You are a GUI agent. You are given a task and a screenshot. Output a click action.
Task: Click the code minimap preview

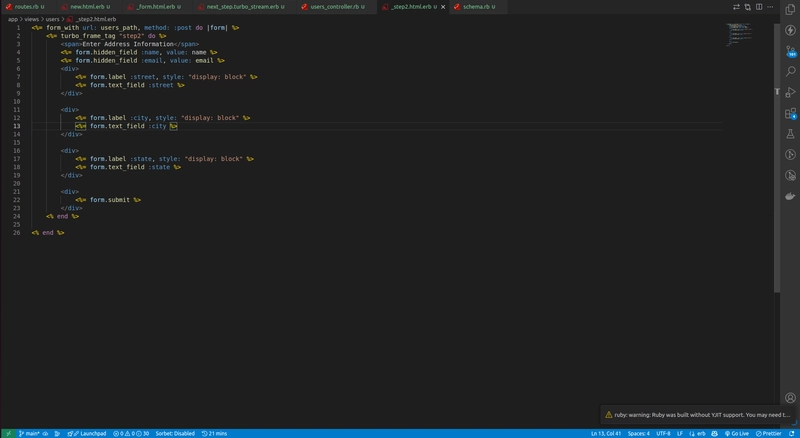[740, 34]
